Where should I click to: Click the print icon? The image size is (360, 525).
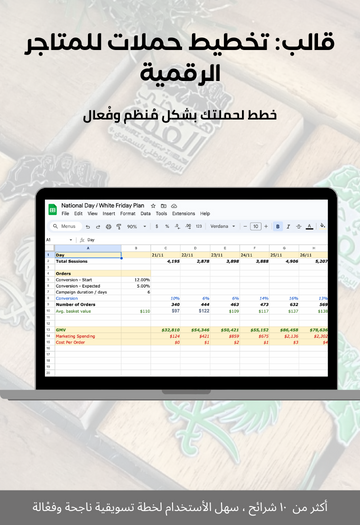[x=109, y=227]
